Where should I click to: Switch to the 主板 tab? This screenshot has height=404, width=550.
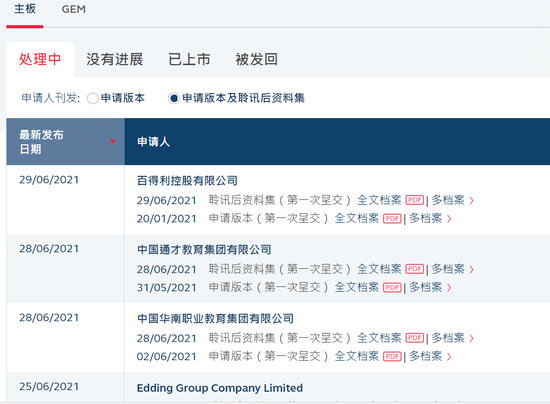(25, 9)
